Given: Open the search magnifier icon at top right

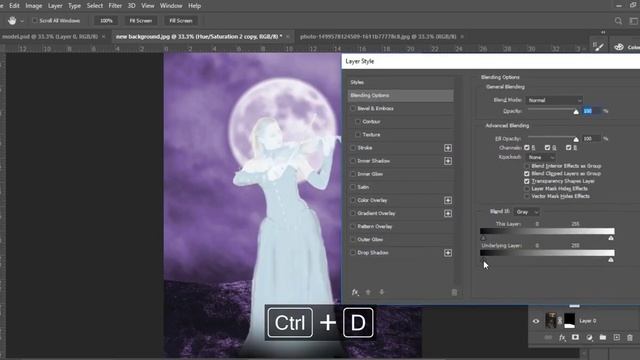Looking at the screenshot, I should pyautogui.click(x=618, y=21).
